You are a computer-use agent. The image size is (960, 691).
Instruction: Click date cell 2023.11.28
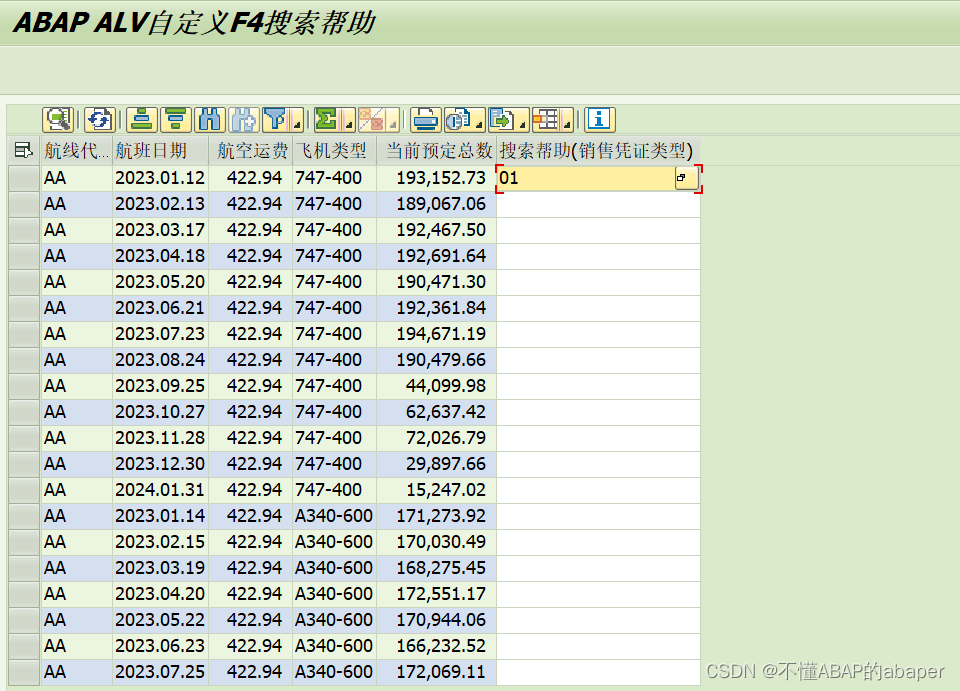pyautogui.click(x=160, y=438)
